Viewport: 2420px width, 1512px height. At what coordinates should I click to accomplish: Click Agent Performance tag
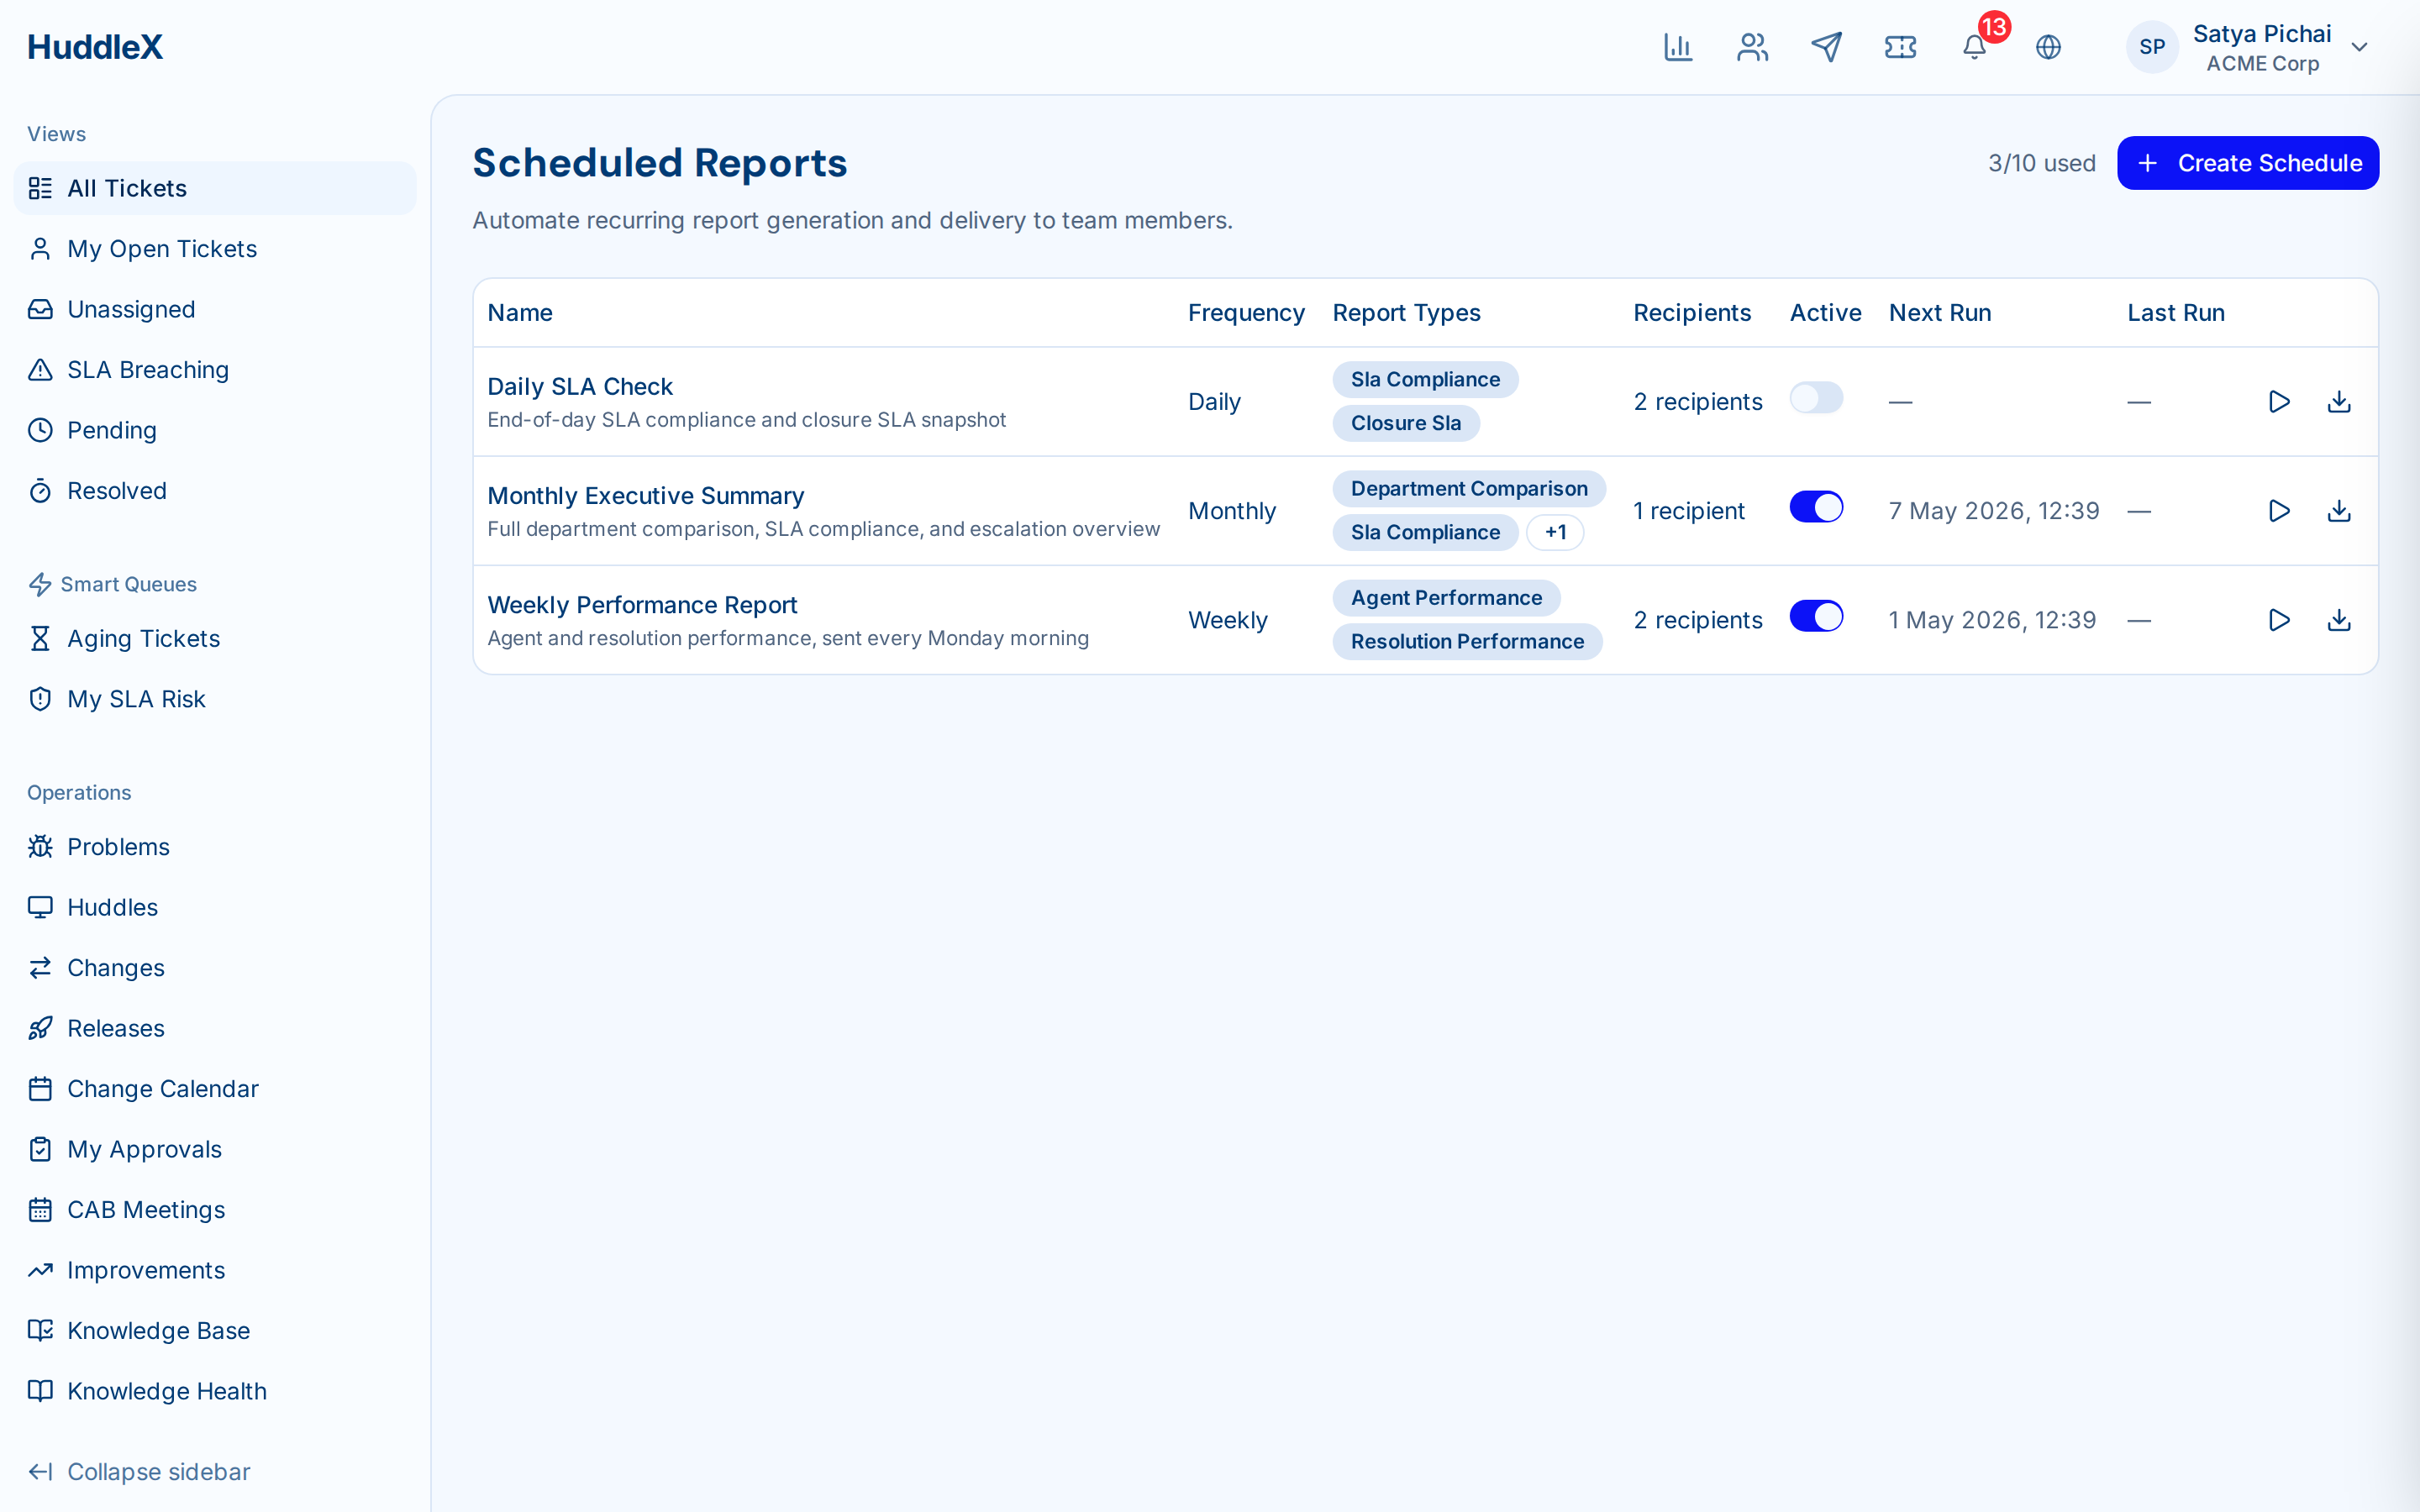point(1446,598)
